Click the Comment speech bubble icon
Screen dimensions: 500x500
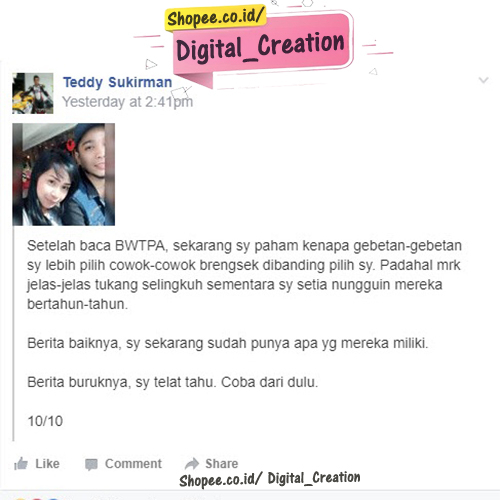pos(91,464)
